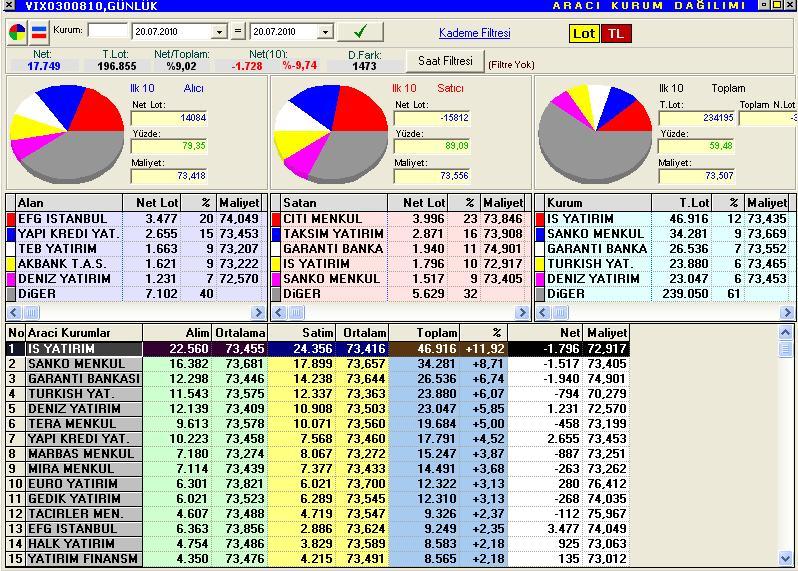Click red swatch beside EFG ISTANBUL buyer
The image size is (798, 571).
pos(11,219)
